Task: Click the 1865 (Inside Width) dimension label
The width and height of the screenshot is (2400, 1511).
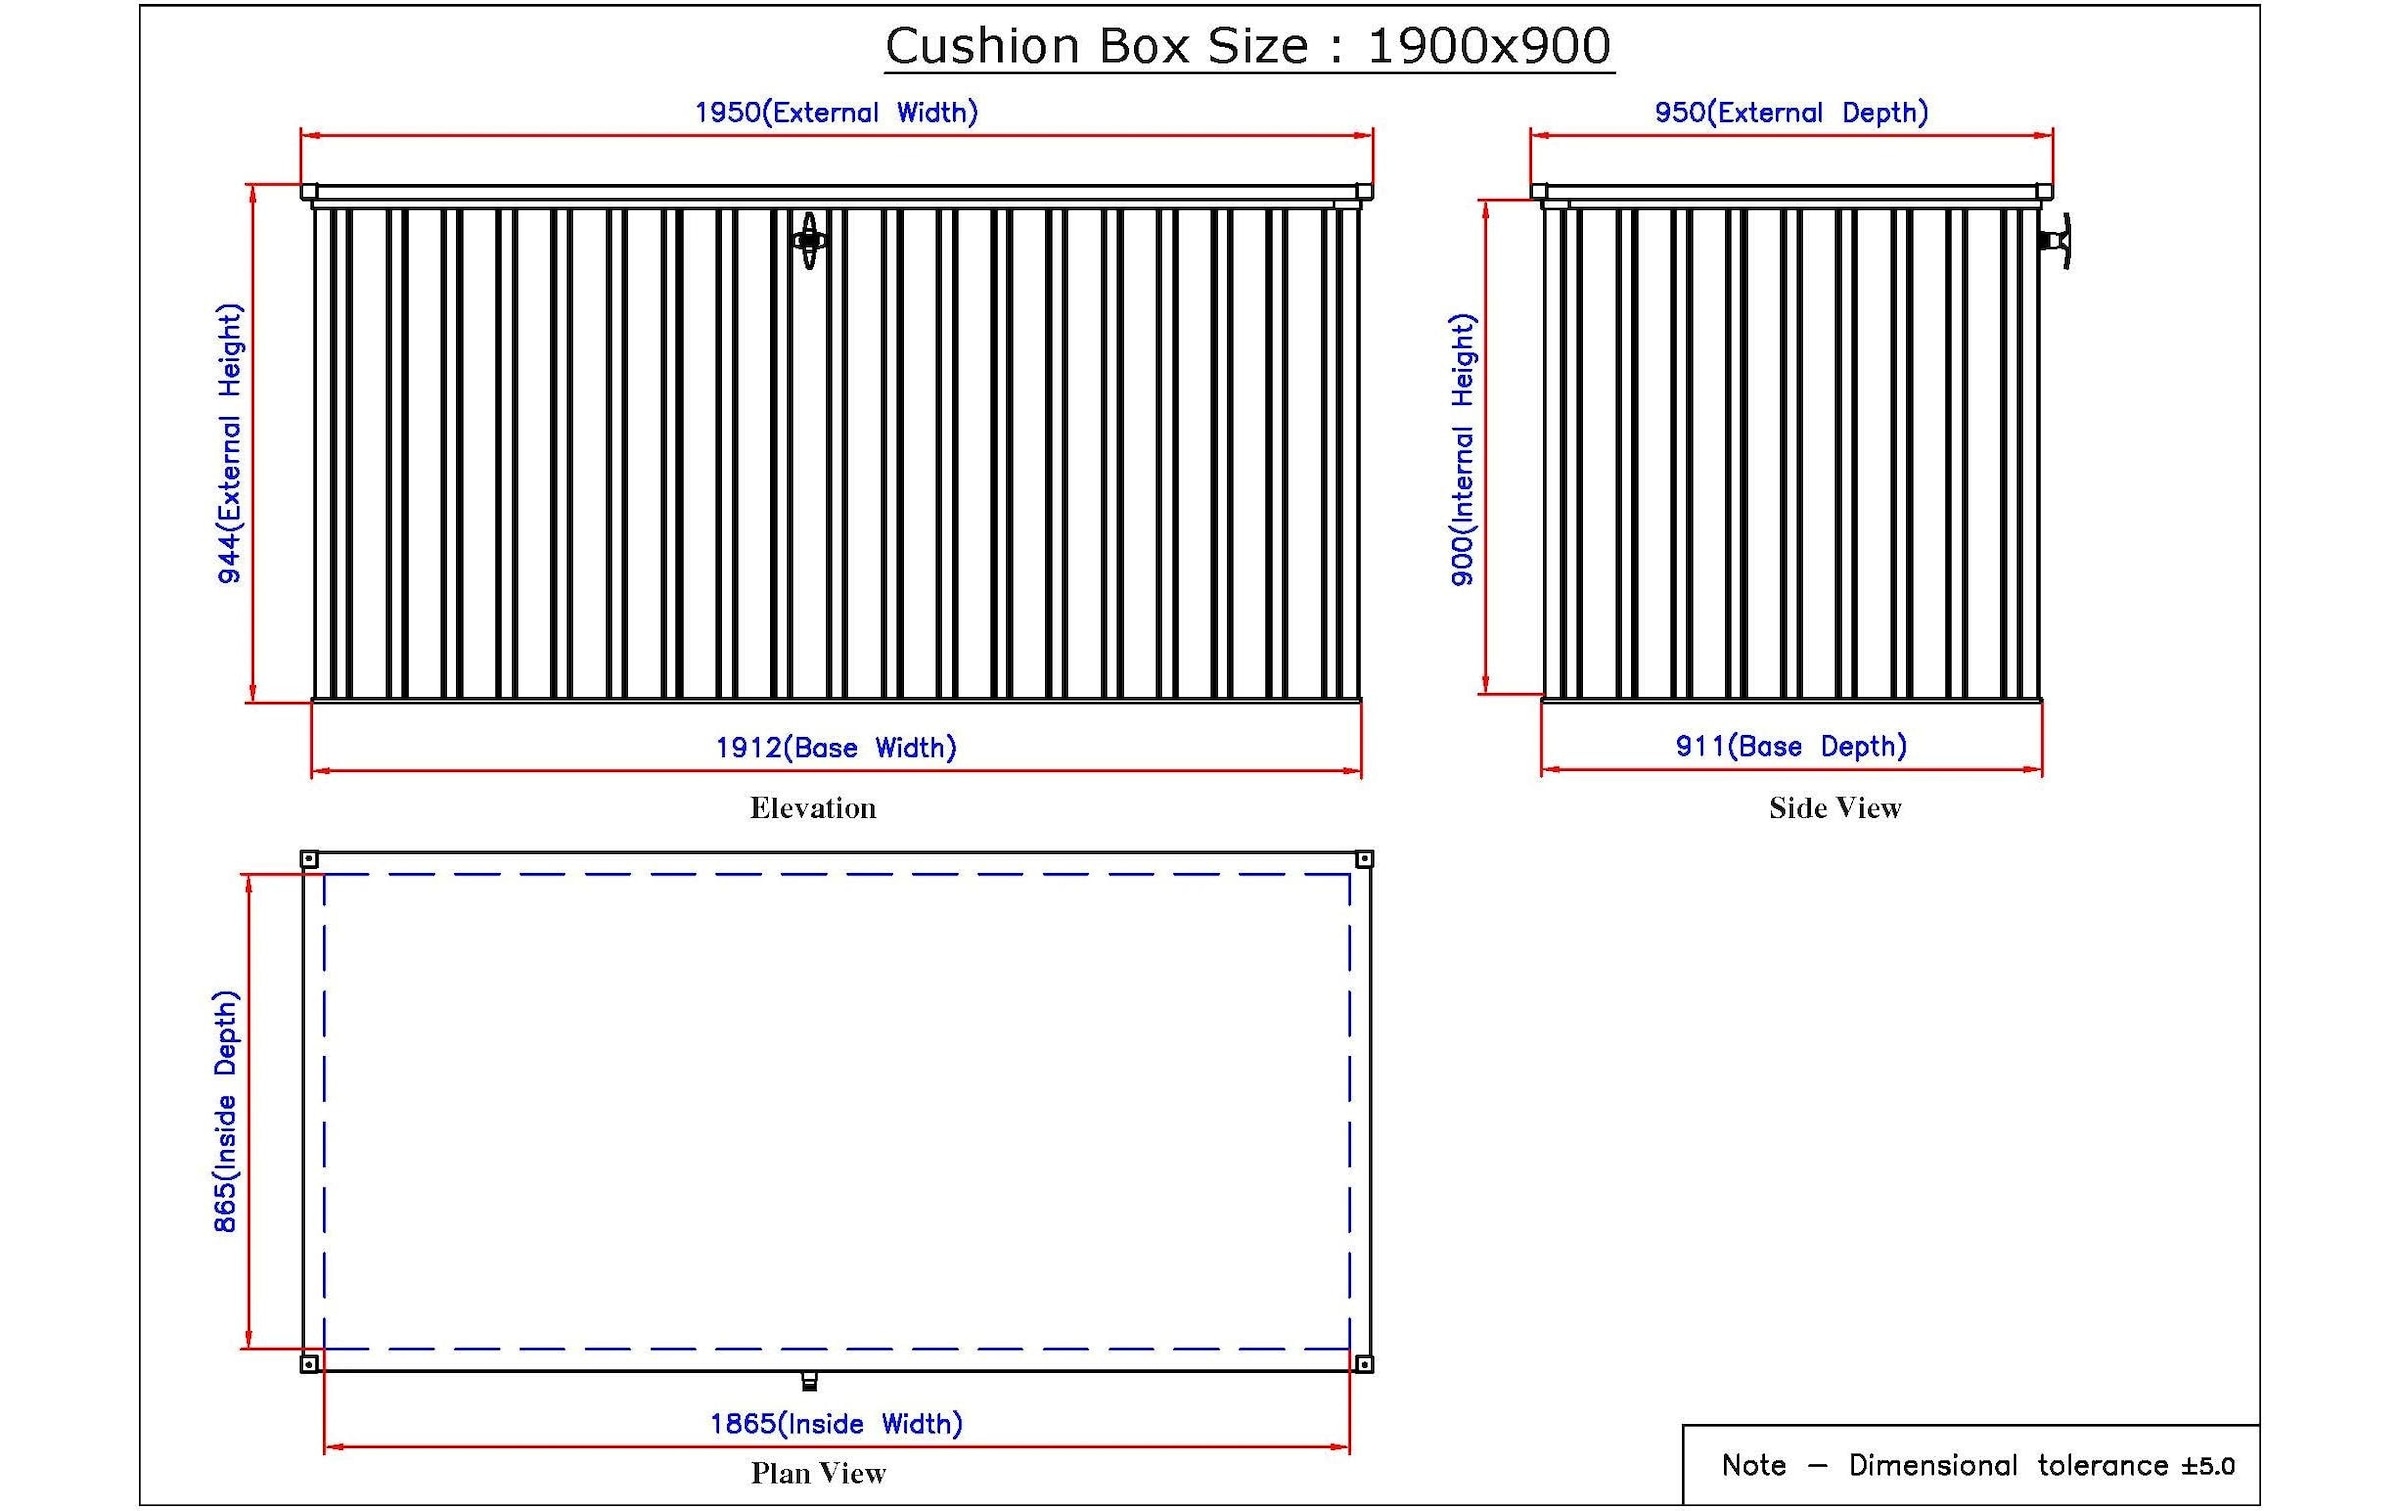Action: pyautogui.click(x=836, y=1423)
